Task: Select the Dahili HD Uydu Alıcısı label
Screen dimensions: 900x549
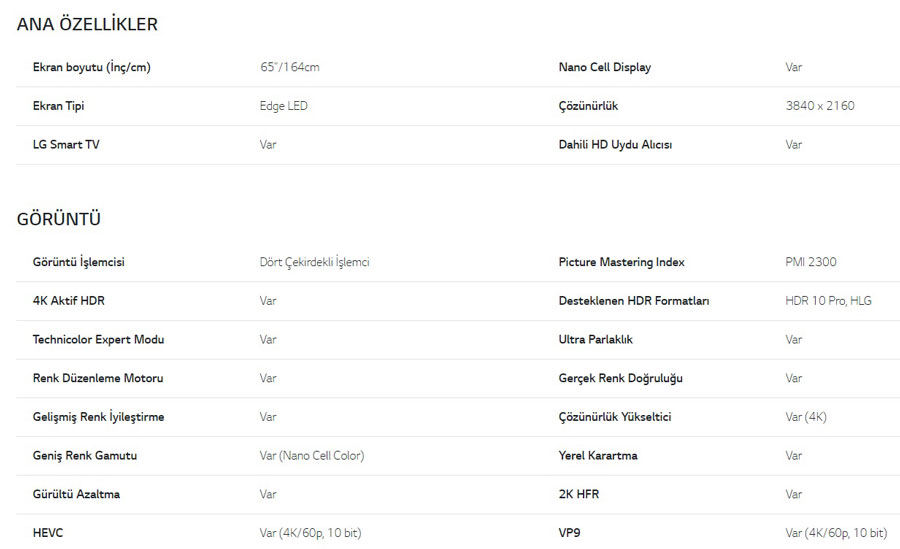Action: [x=615, y=145]
